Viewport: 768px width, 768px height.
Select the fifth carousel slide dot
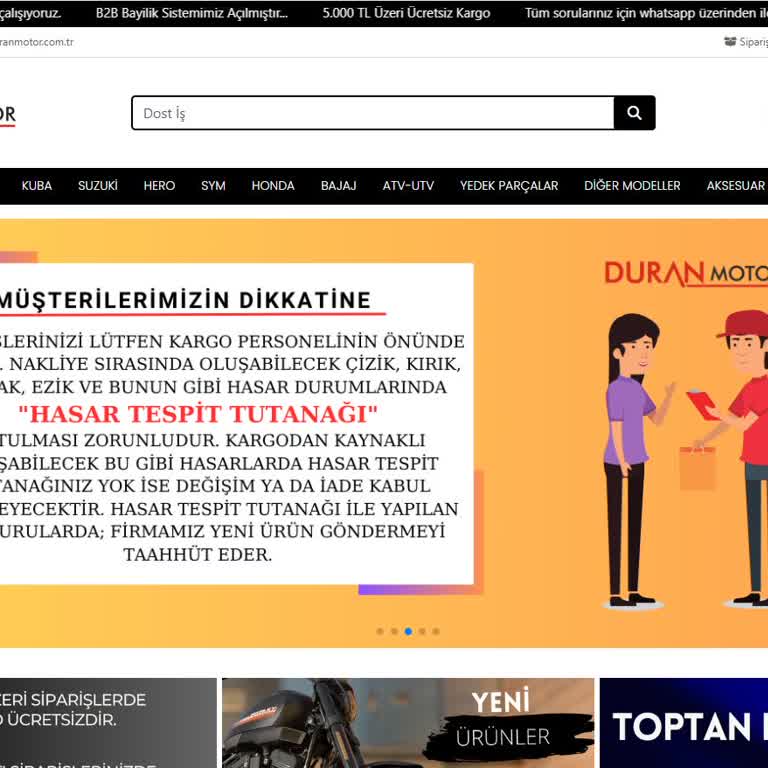[436, 631]
